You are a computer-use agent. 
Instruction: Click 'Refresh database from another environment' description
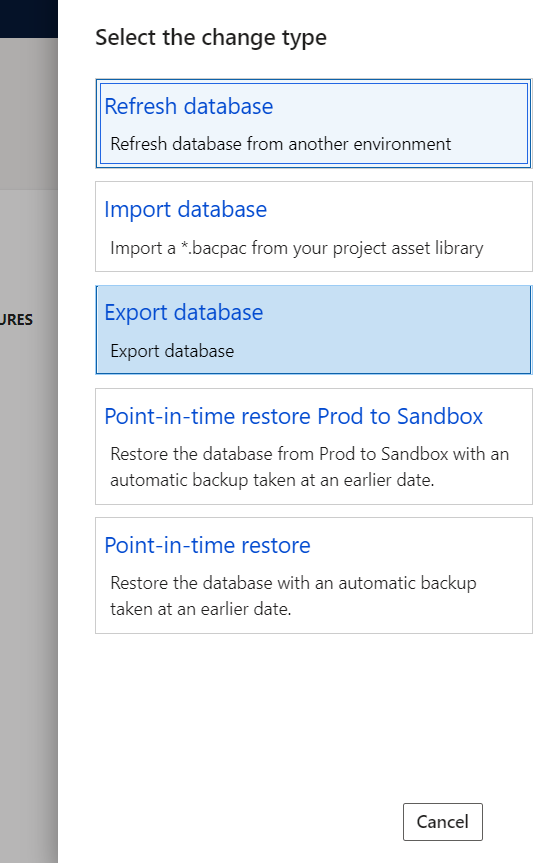(x=281, y=144)
